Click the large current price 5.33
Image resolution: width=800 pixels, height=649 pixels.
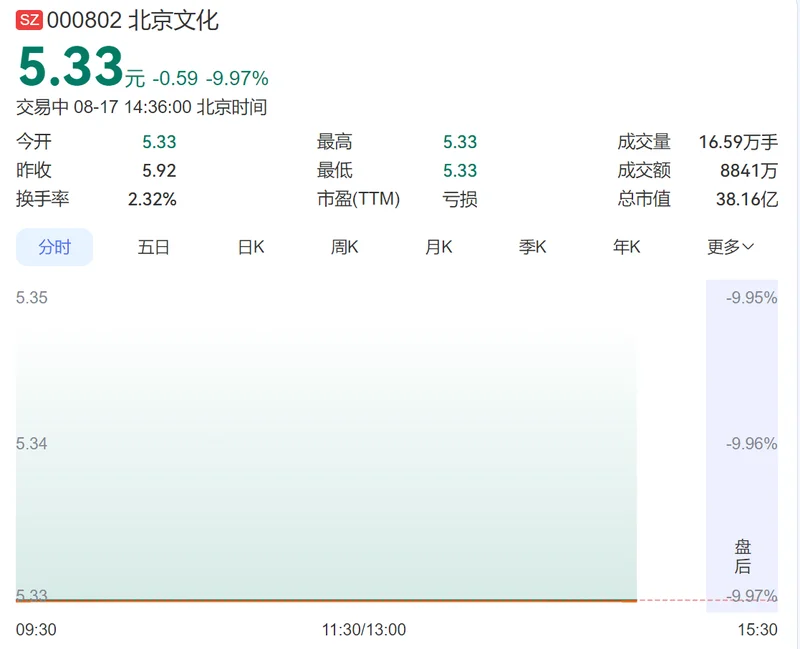coord(71,66)
